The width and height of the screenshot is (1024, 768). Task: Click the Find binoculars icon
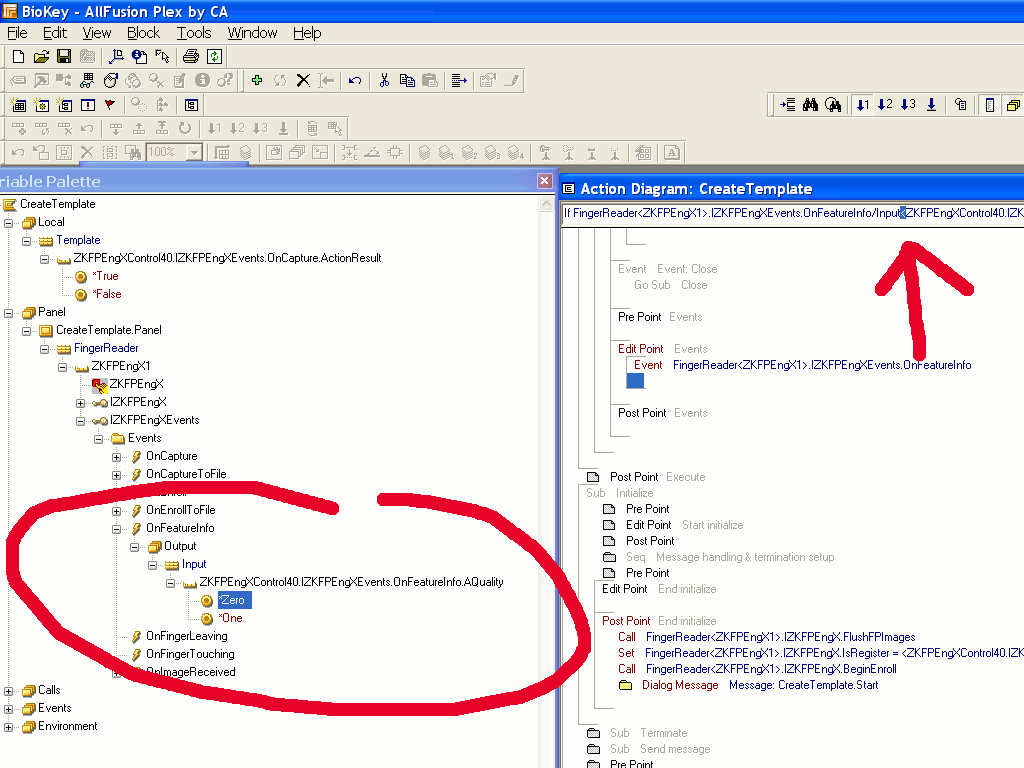pos(810,105)
